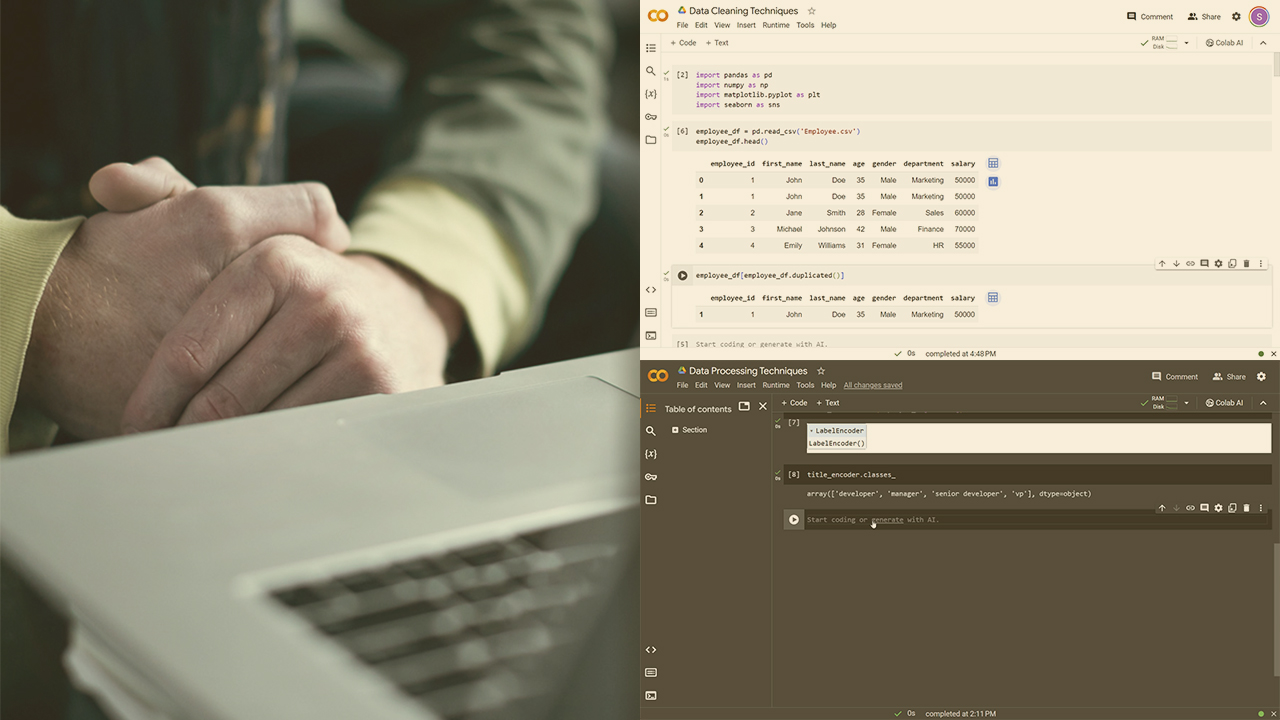Open interactive table view for employee_df output

pos(993,163)
